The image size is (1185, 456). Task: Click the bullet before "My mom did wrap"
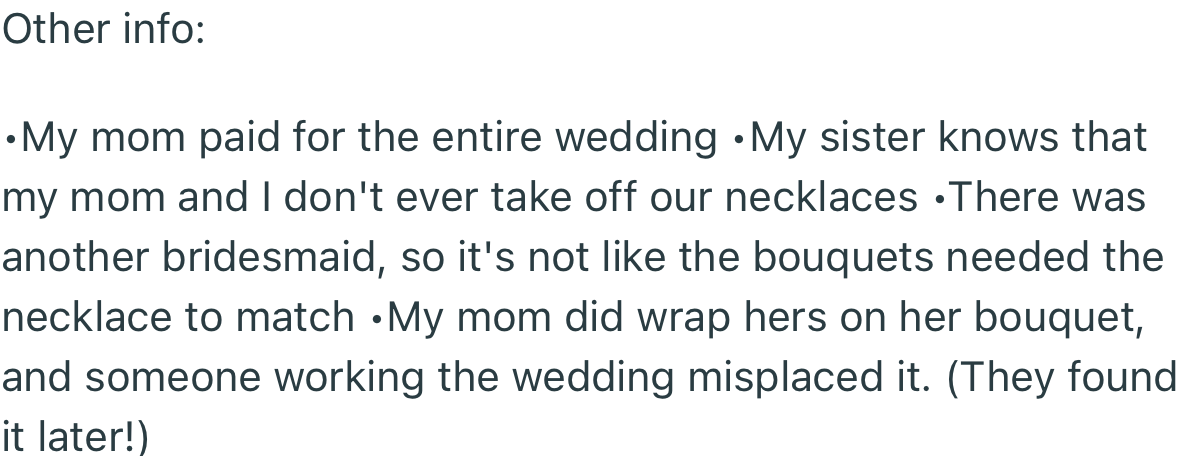tap(375, 319)
